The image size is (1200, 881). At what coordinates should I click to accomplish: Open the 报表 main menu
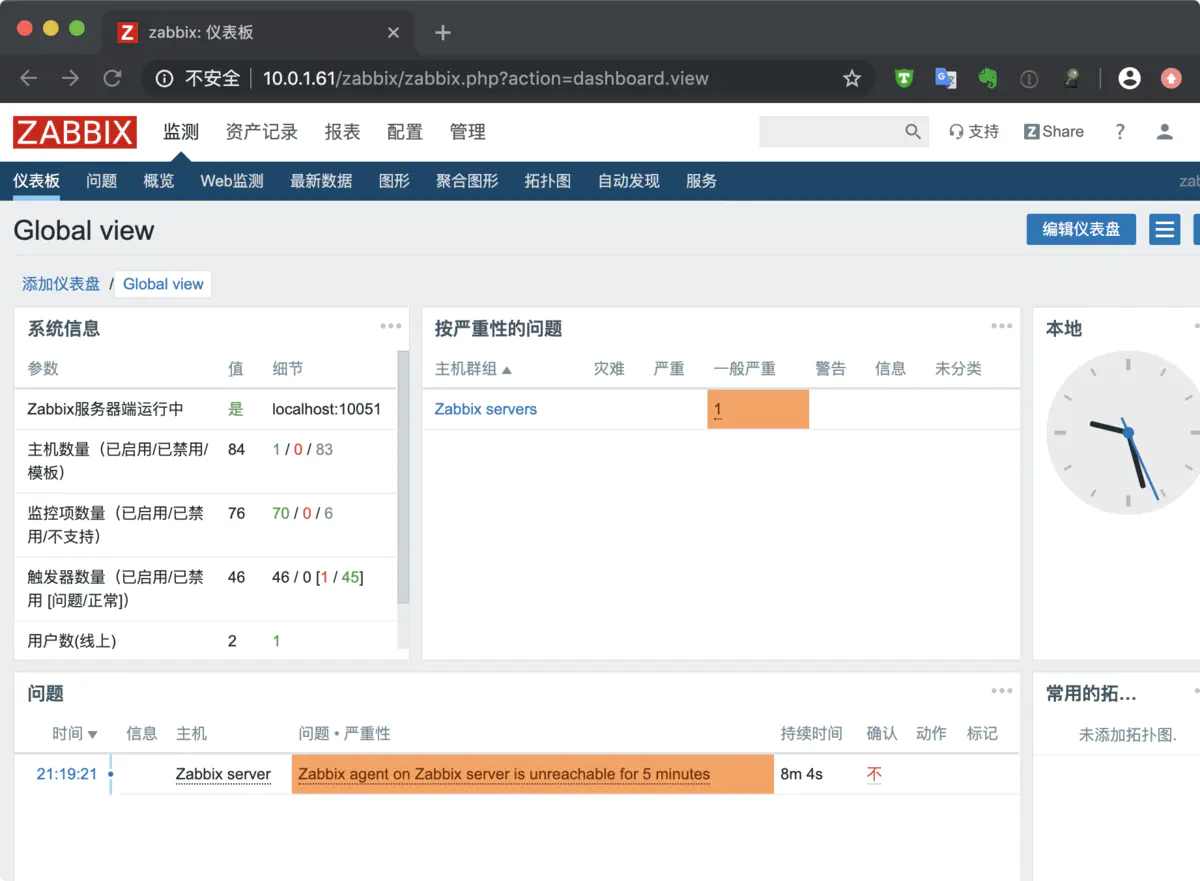click(343, 132)
